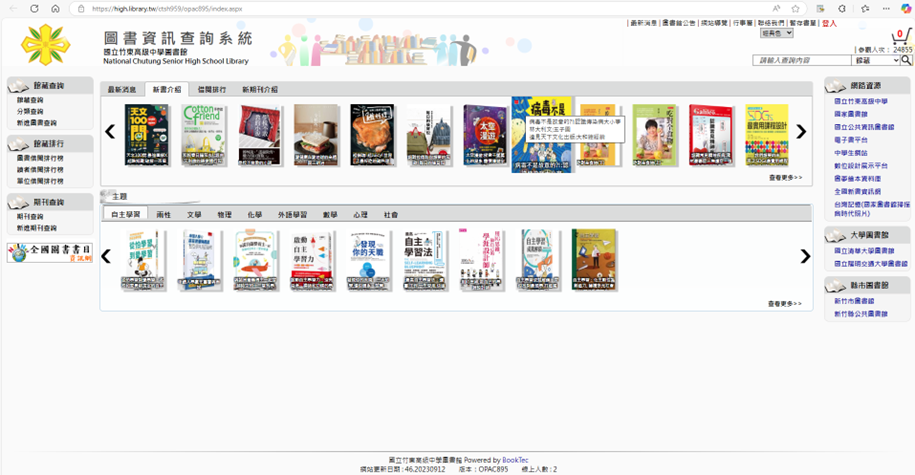This screenshot has width=915, height=475.
Task: Open 分類查詢 in left sidebar
Action: (x=30, y=111)
